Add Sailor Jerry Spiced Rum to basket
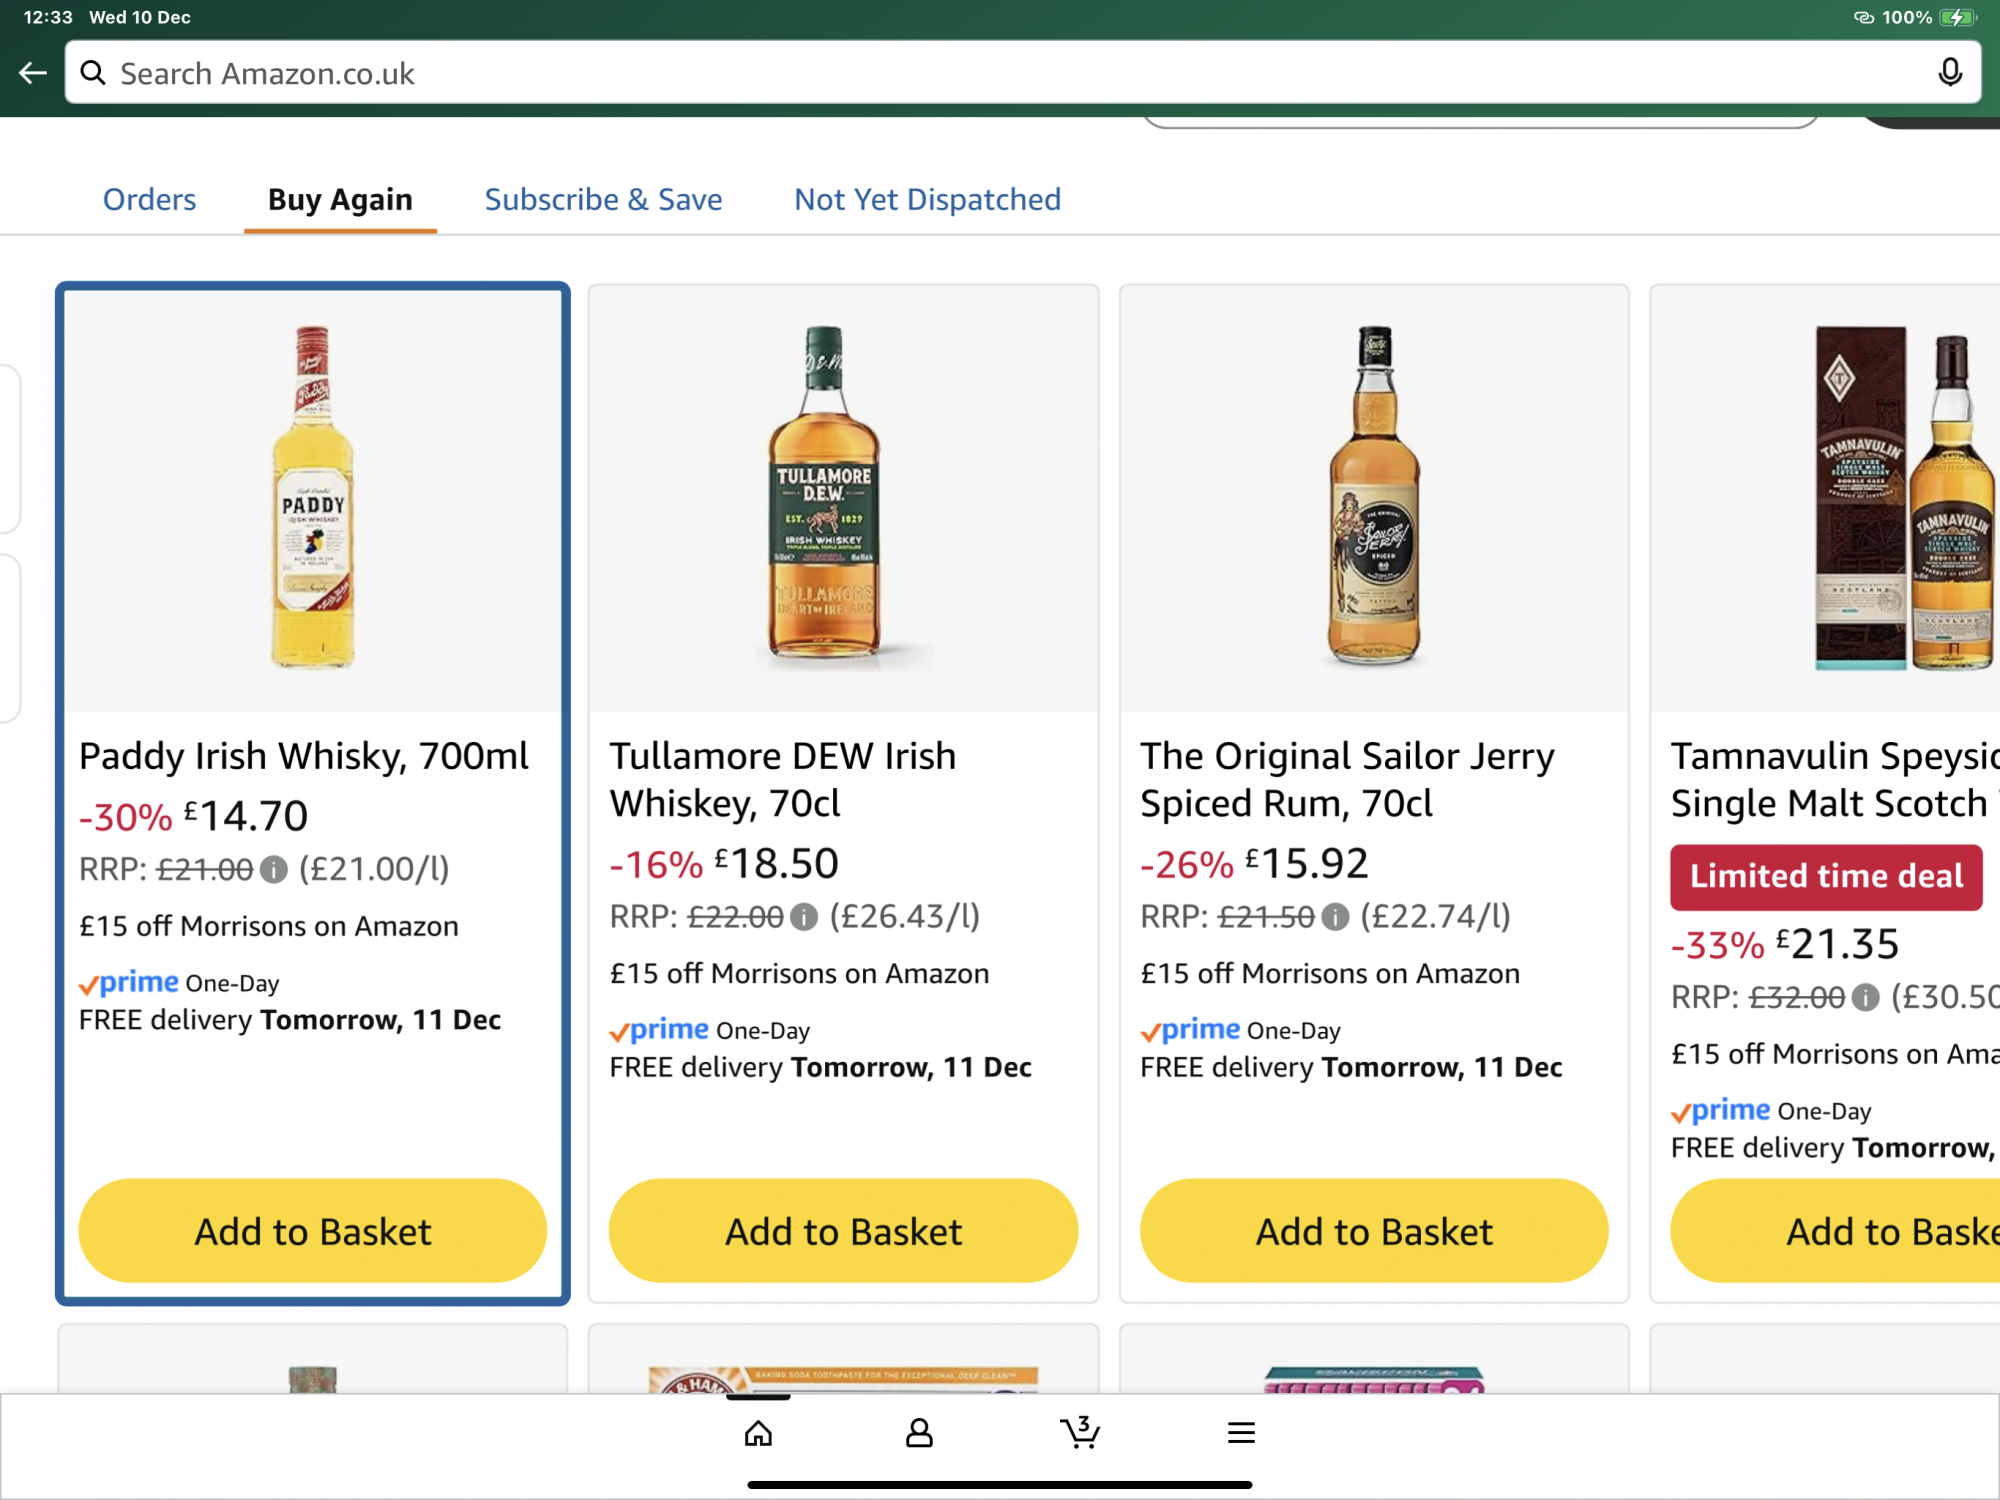 tap(1374, 1231)
